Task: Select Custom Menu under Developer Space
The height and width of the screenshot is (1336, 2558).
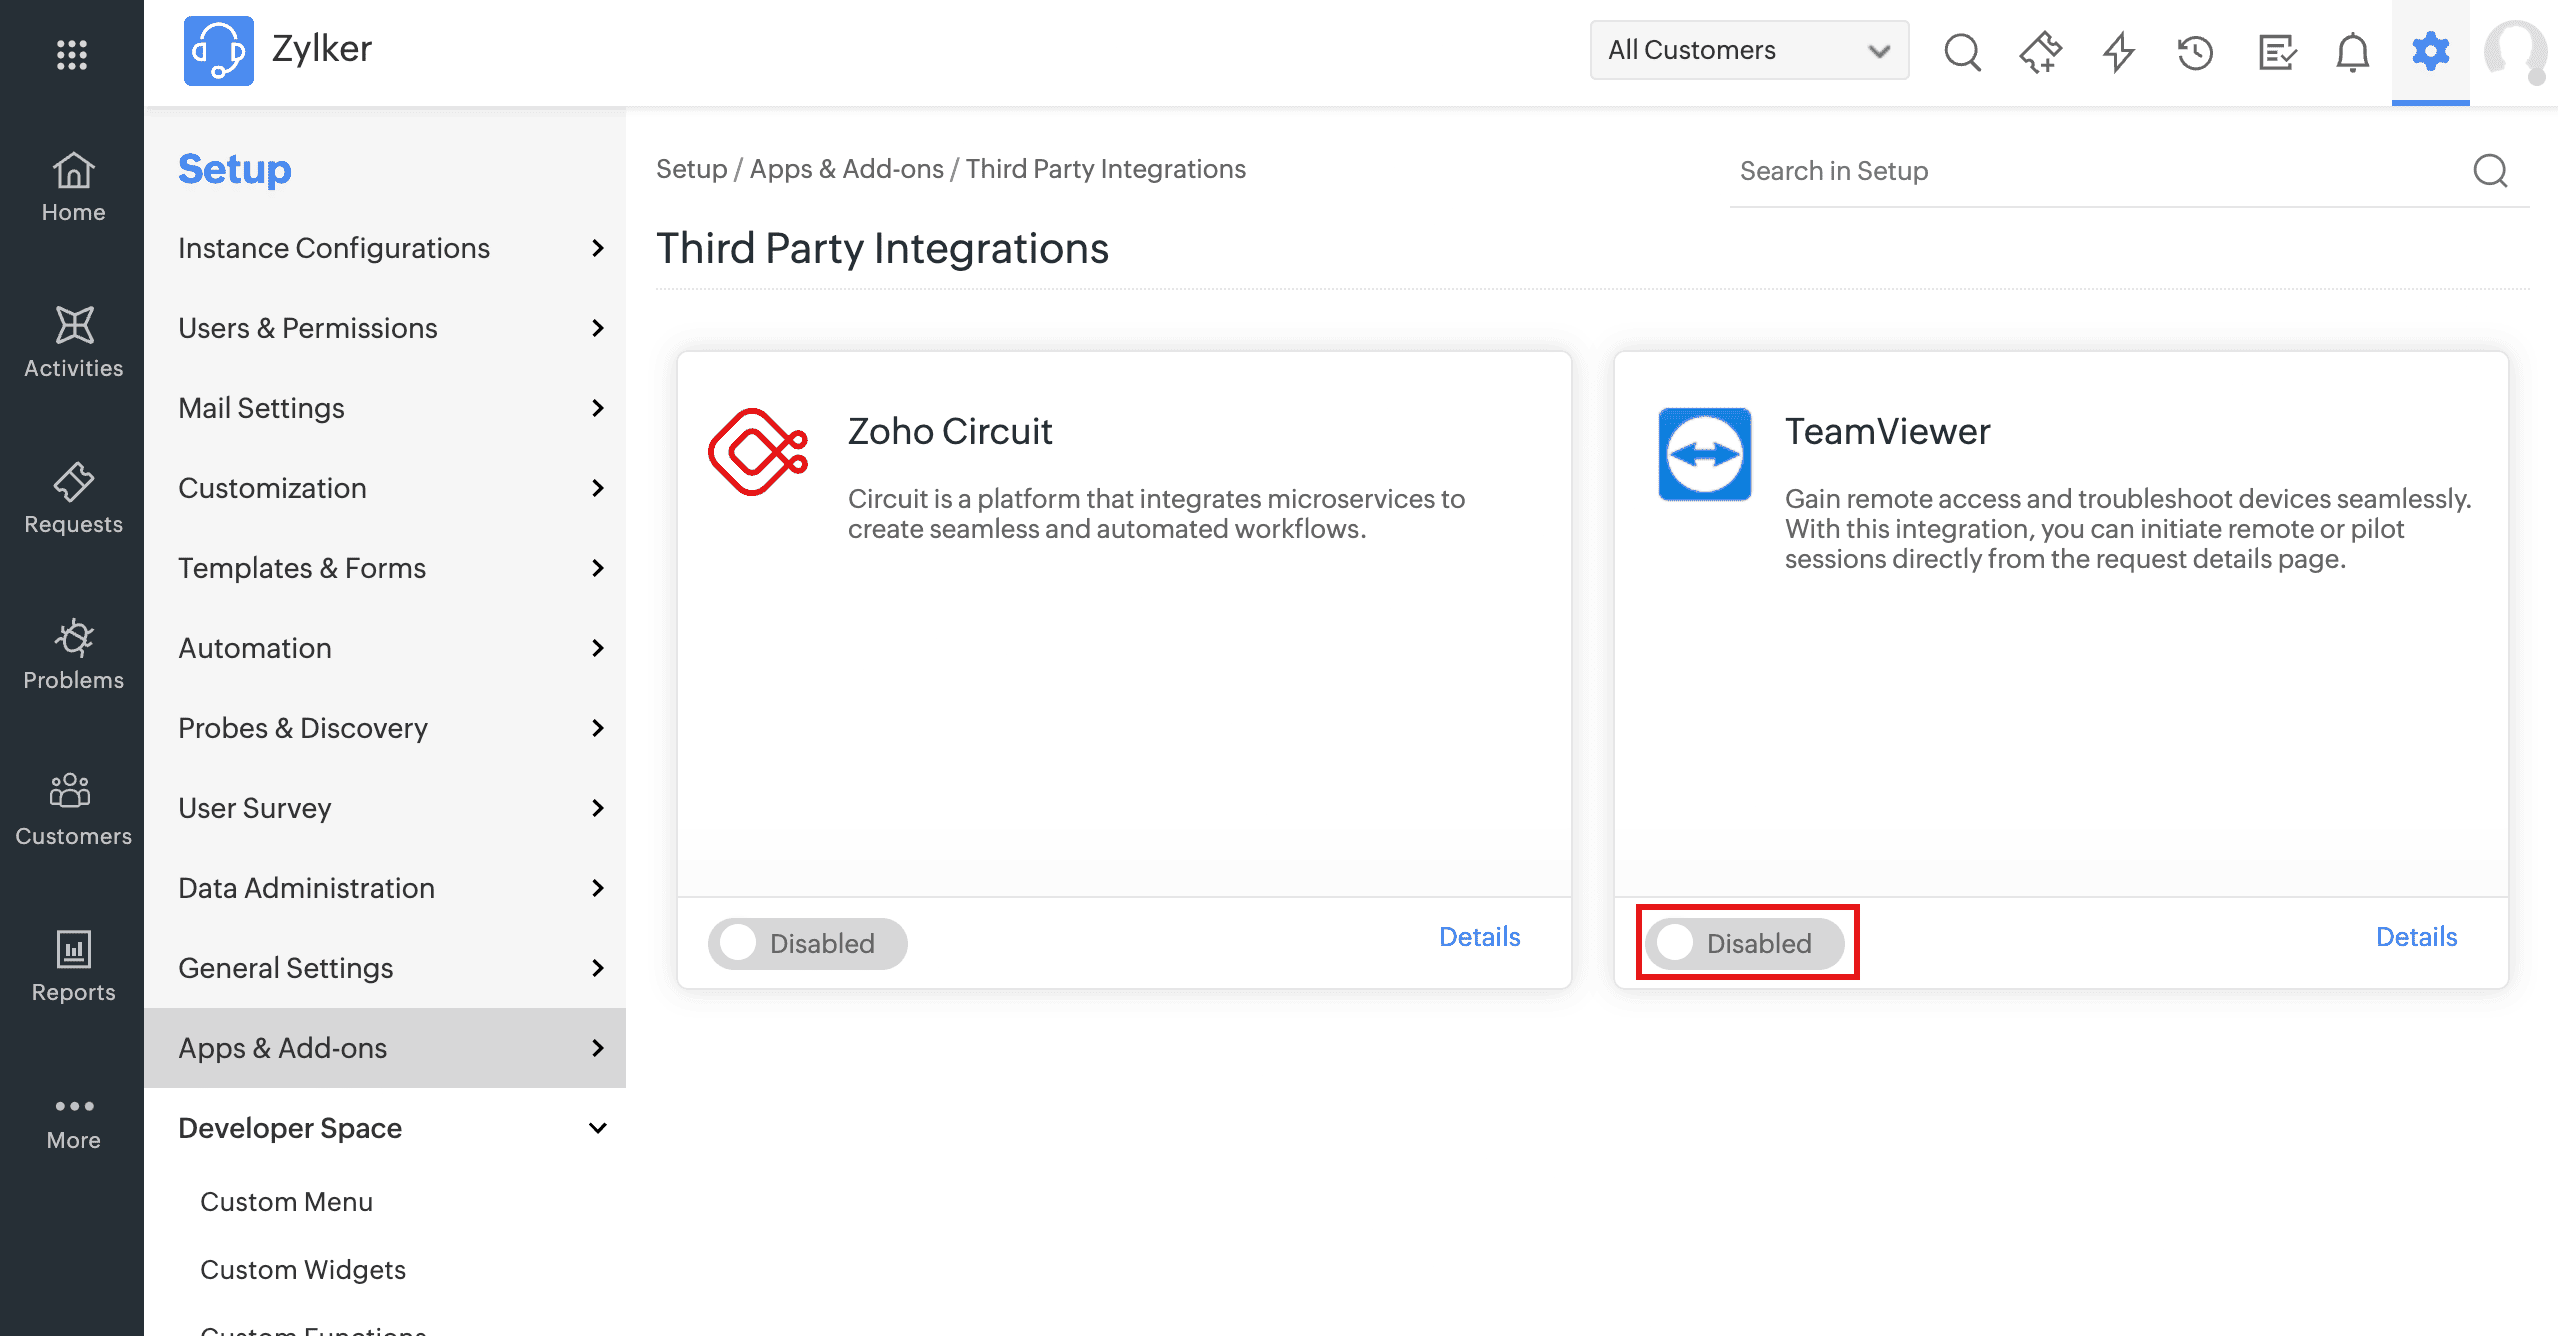Action: (286, 1202)
